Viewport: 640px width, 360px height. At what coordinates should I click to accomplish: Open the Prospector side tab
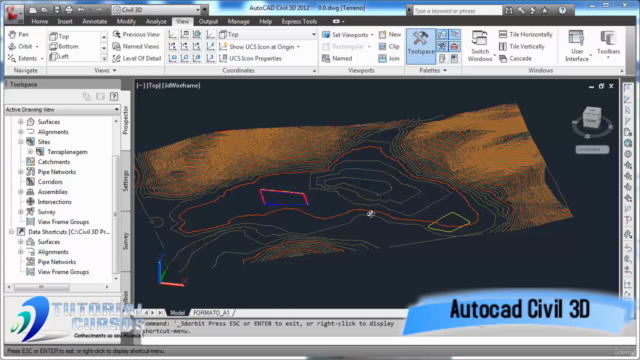[125, 120]
